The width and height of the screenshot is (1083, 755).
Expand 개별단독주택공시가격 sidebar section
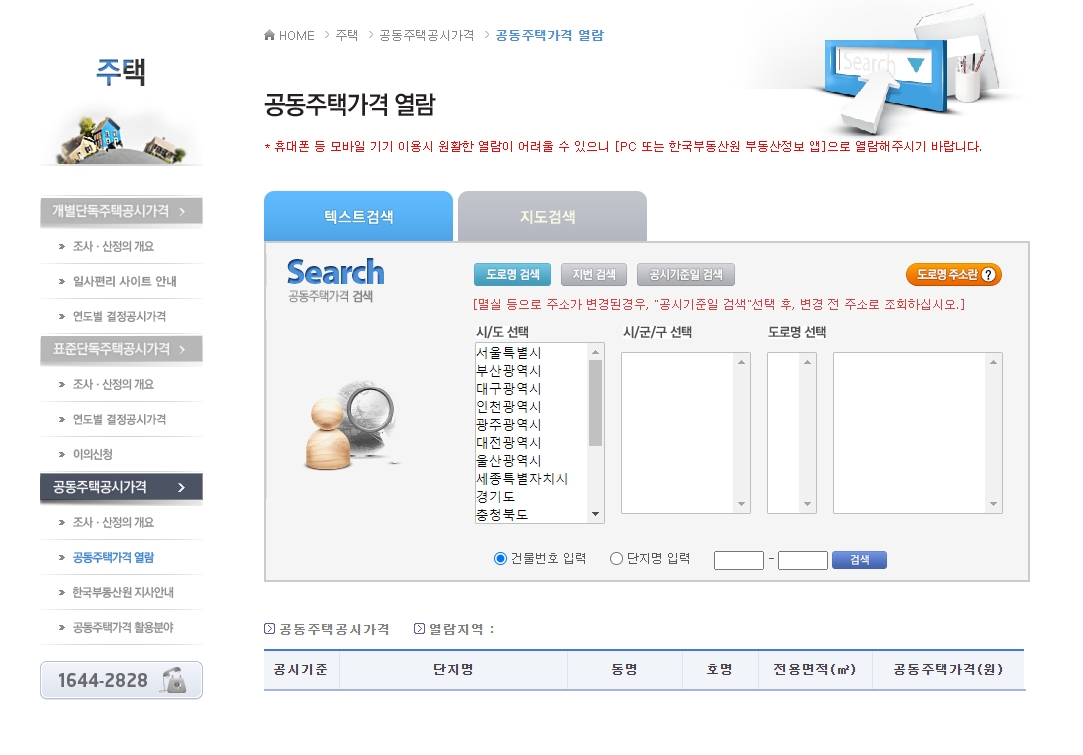tap(122, 211)
